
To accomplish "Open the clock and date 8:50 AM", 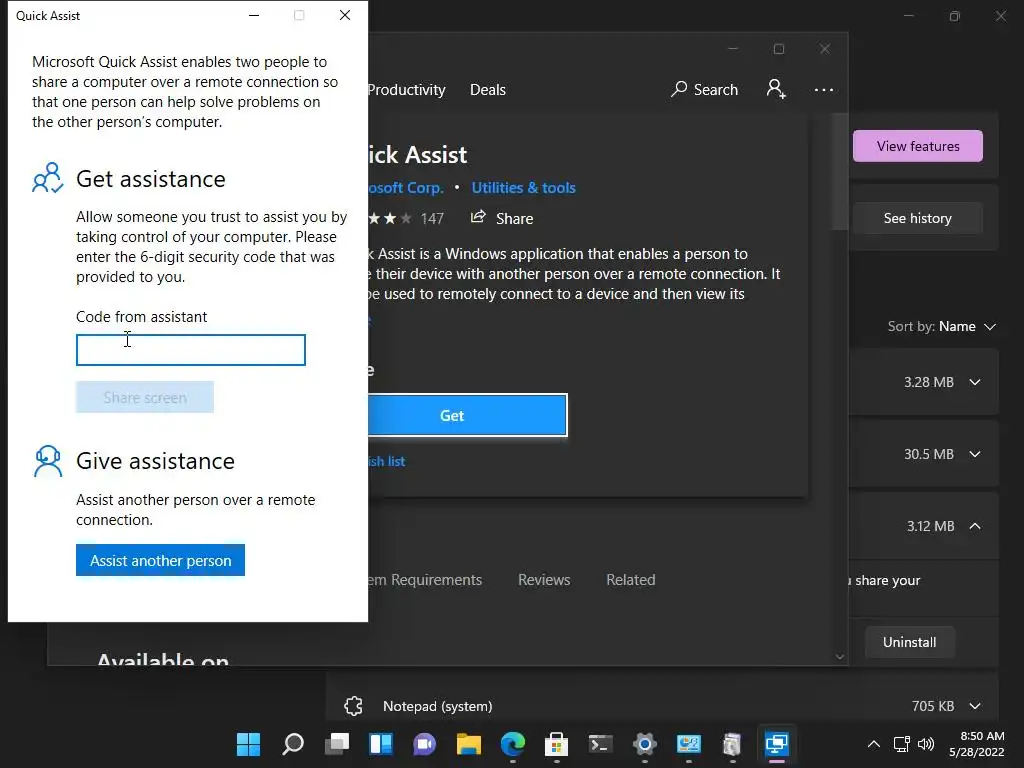I will (976, 744).
